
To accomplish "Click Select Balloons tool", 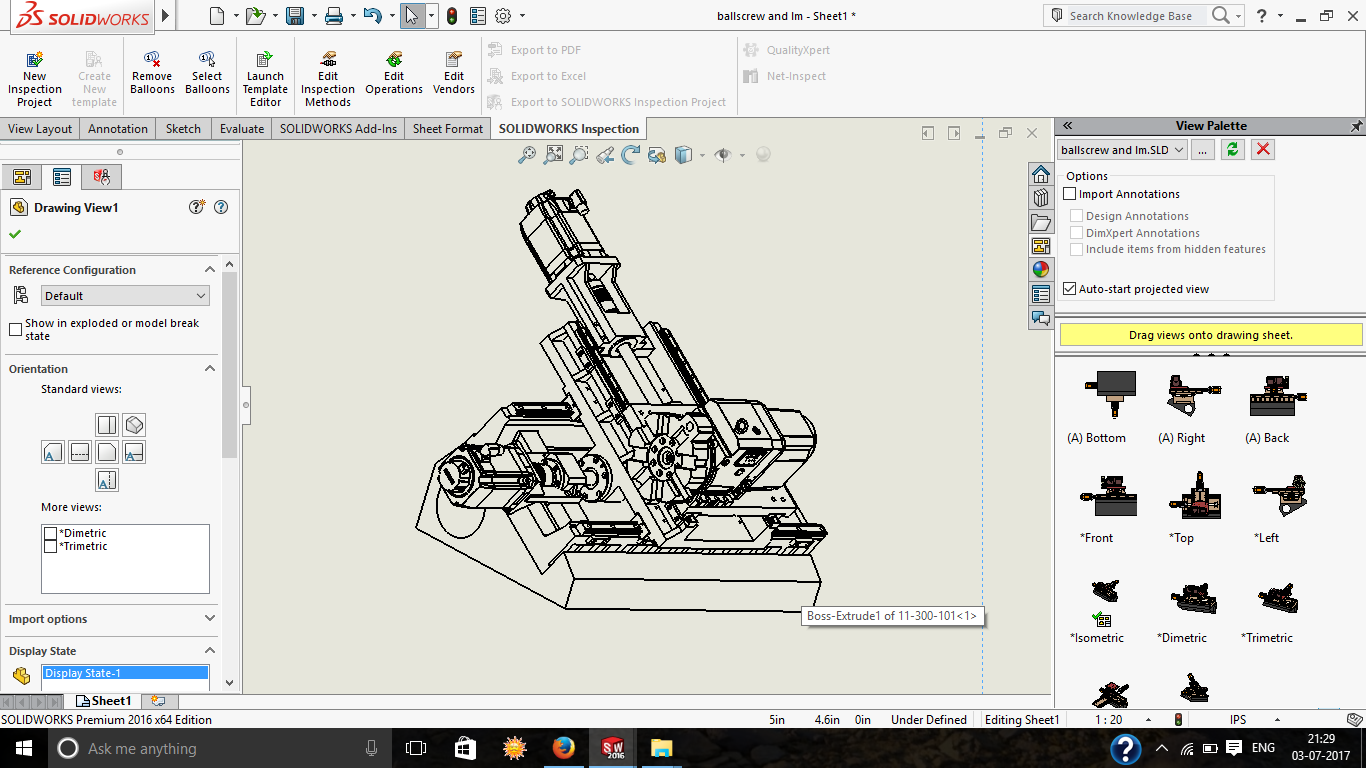I will coord(207,74).
